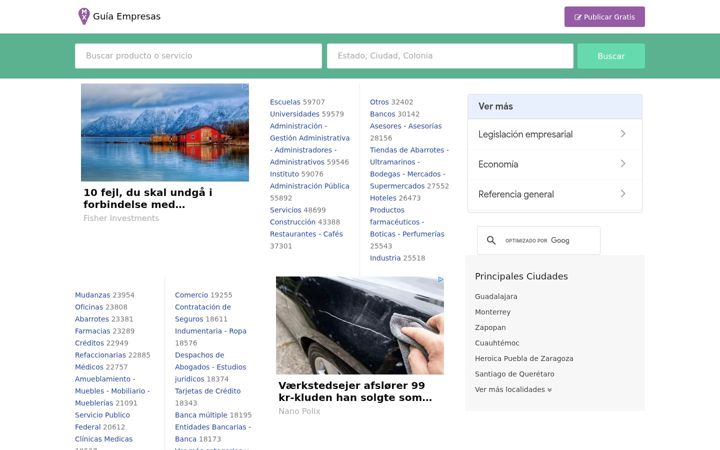The image size is (720, 450).
Task: Open the Referencia general entry
Action: click(555, 194)
